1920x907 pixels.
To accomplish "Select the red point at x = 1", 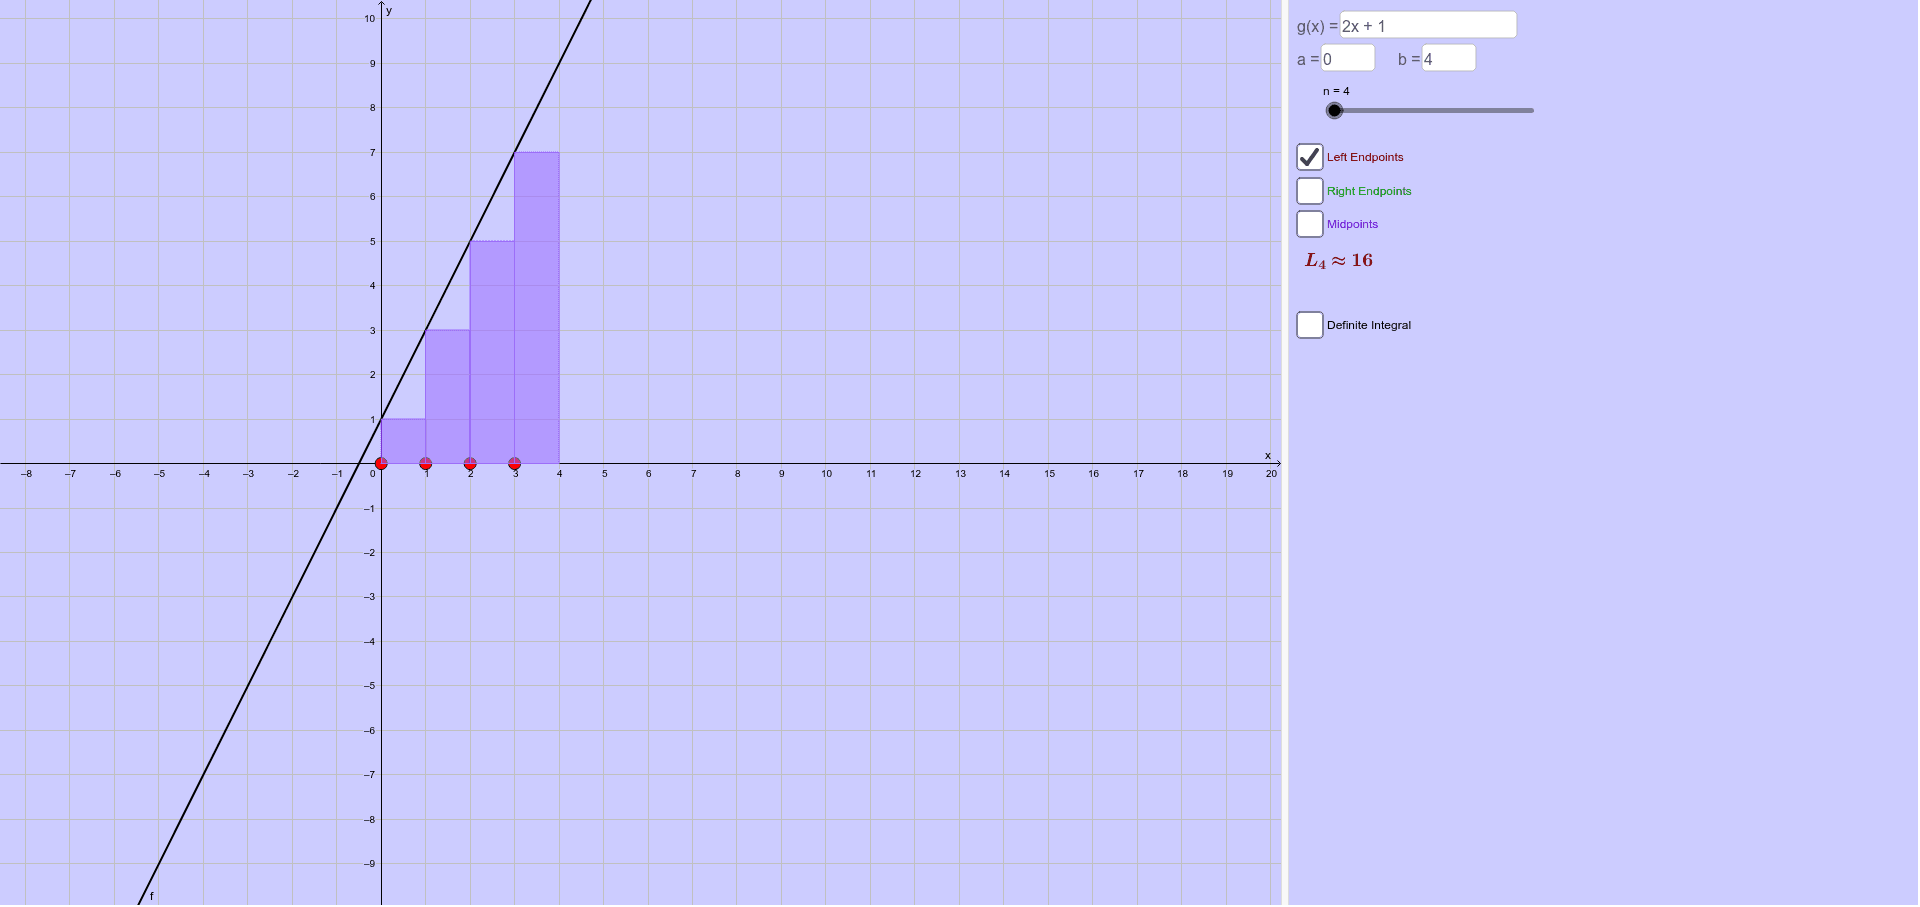I will [426, 463].
